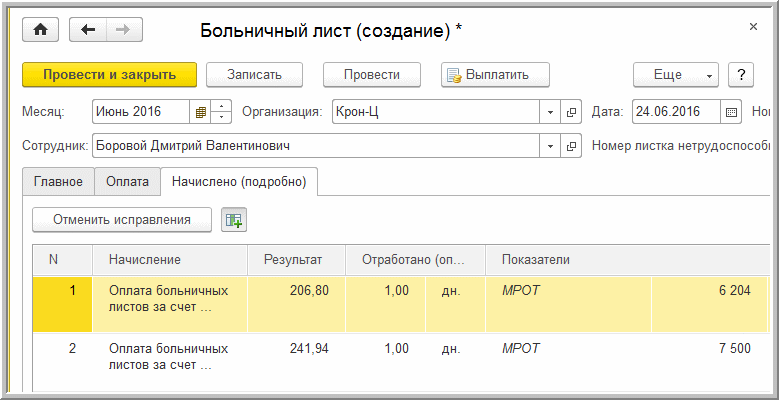779x400 pixels.
Task: Increase the month with the up stepper arrow
Action: (221, 106)
